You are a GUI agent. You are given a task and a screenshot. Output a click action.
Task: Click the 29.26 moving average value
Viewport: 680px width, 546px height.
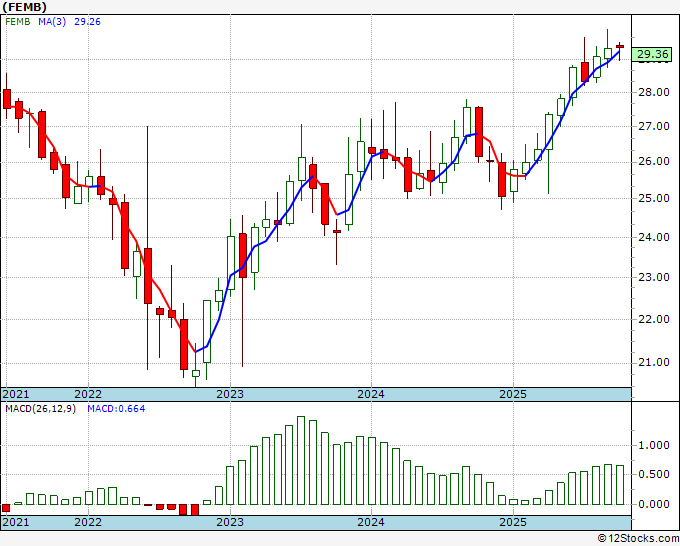click(x=87, y=22)
